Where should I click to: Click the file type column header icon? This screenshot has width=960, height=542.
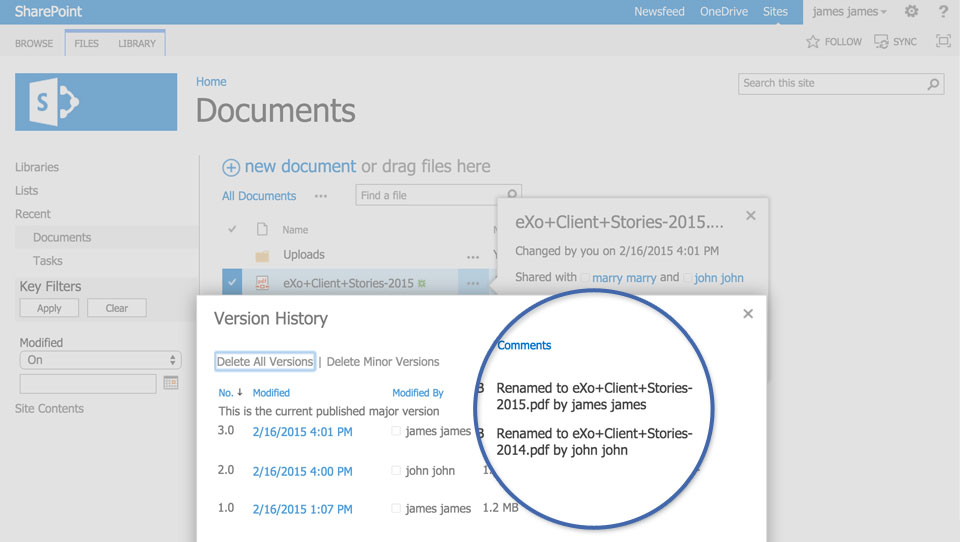point(262,230)
